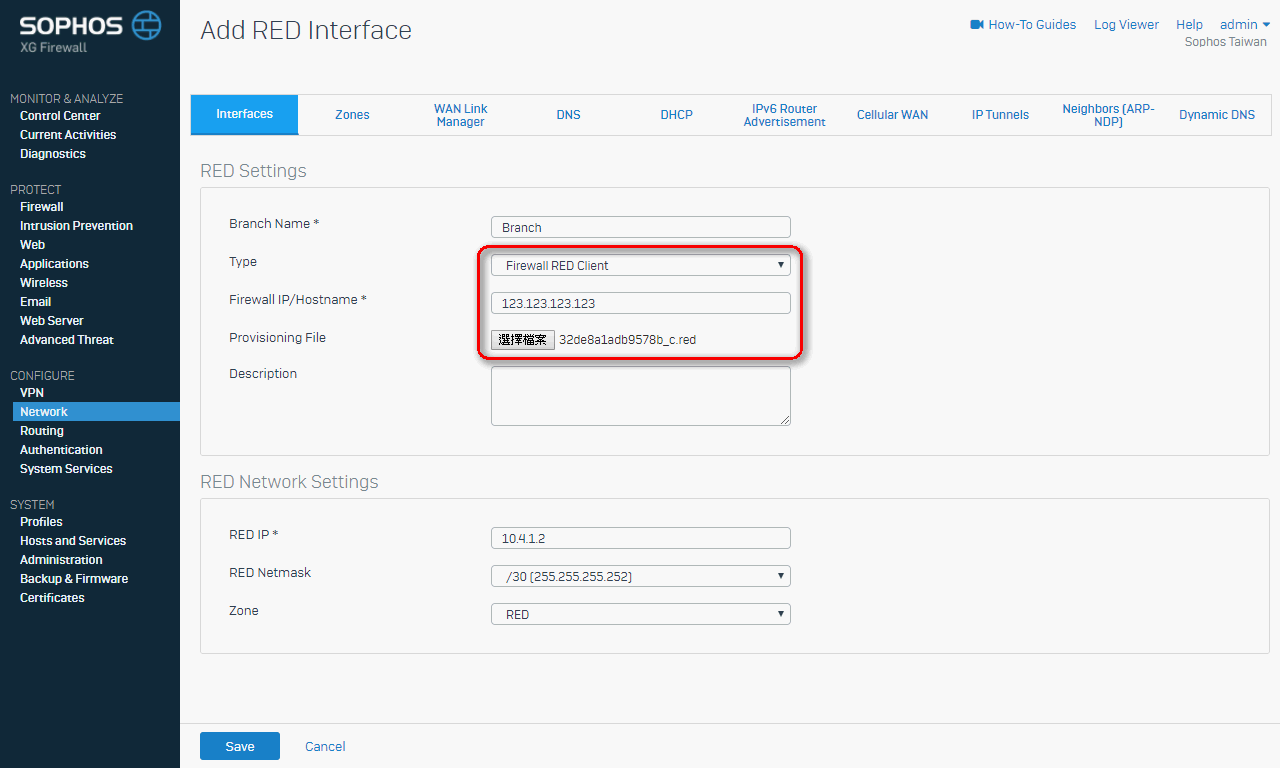
Task: Expand the RED Netmask dropdown
Action: (641, 576)
